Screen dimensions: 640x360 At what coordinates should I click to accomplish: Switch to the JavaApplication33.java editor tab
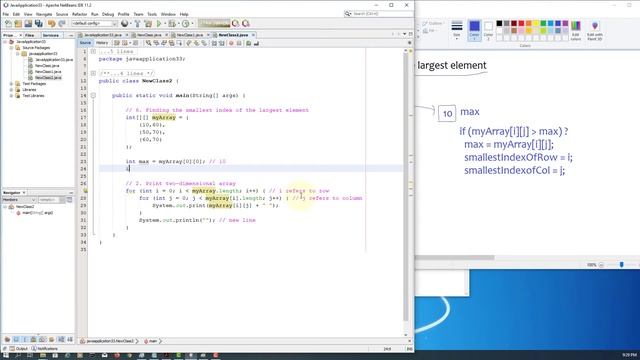103,35
